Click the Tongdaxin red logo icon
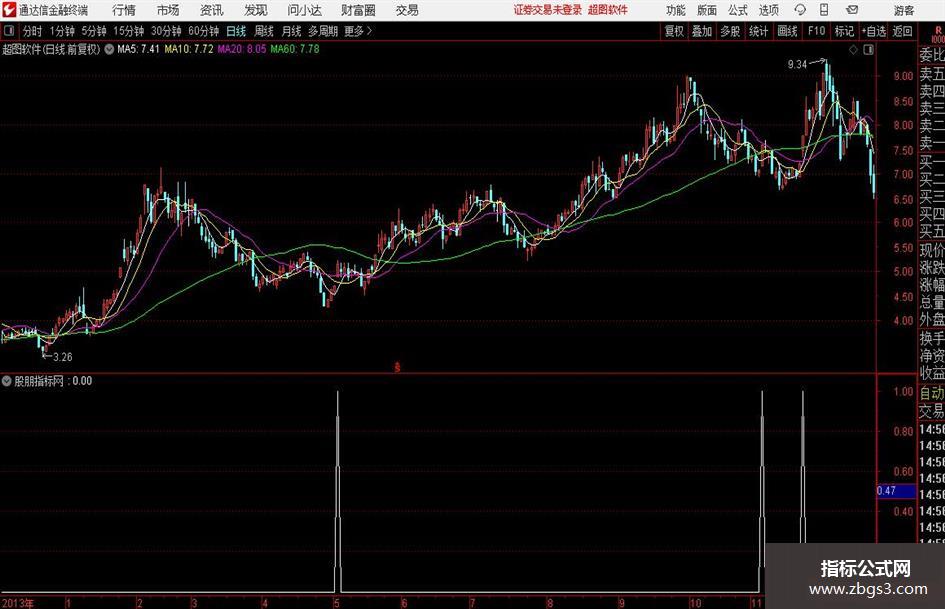Image resolution: width=945 pixels, height=609 pixels. coord(9,10)
